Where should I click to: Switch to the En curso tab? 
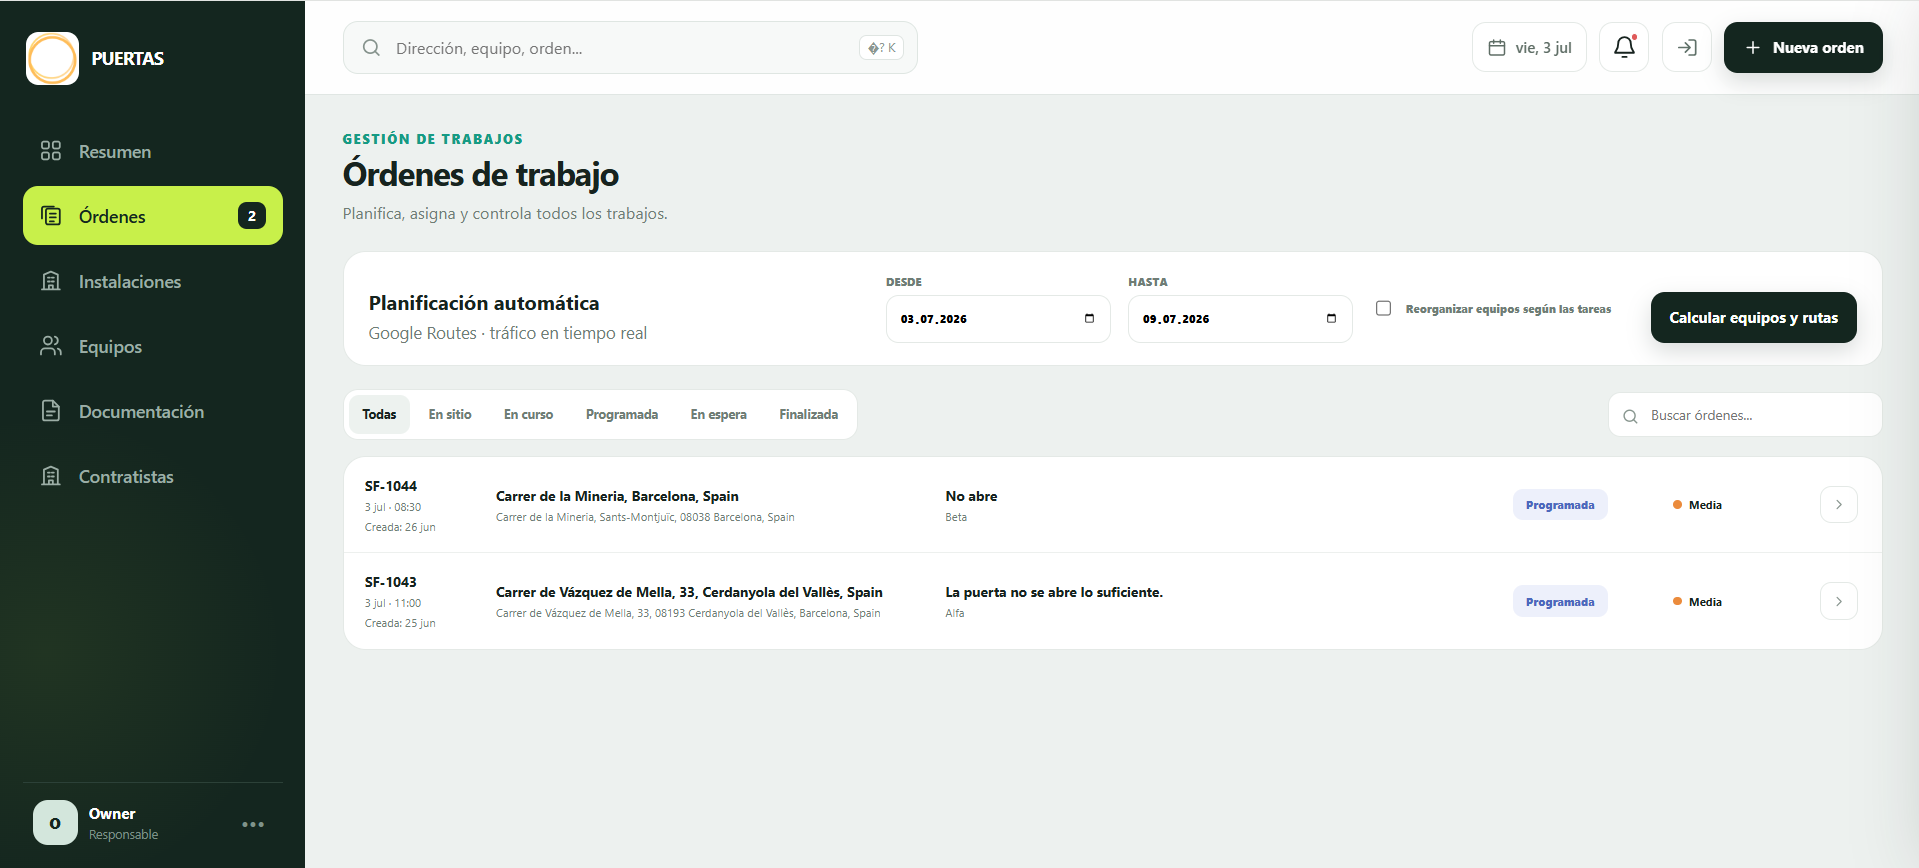pos(528,414)
